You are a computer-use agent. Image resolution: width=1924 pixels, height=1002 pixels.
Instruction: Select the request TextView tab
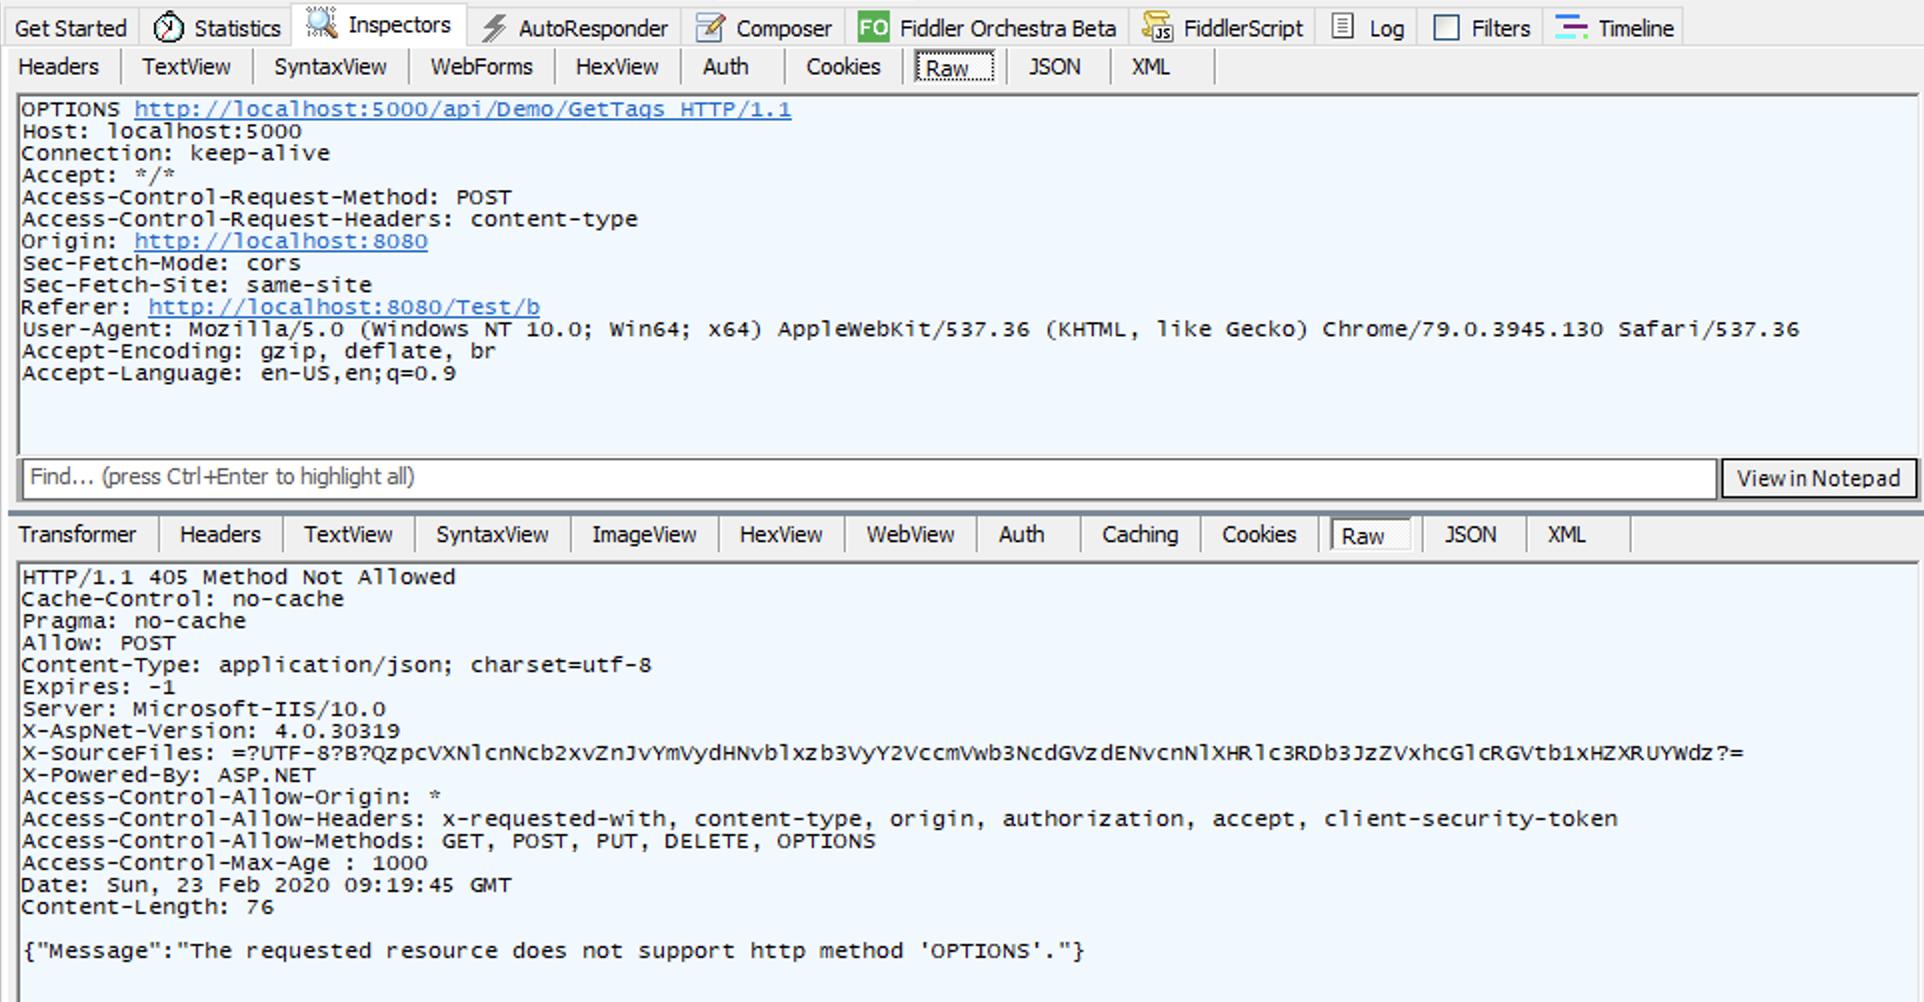[186, 67]
